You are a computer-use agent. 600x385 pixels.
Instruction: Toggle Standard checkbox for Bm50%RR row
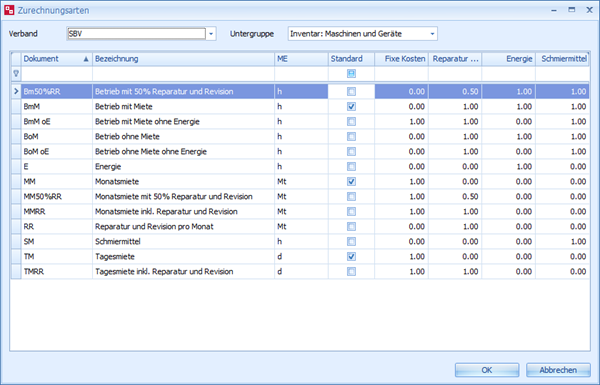(x=351, y=91)
